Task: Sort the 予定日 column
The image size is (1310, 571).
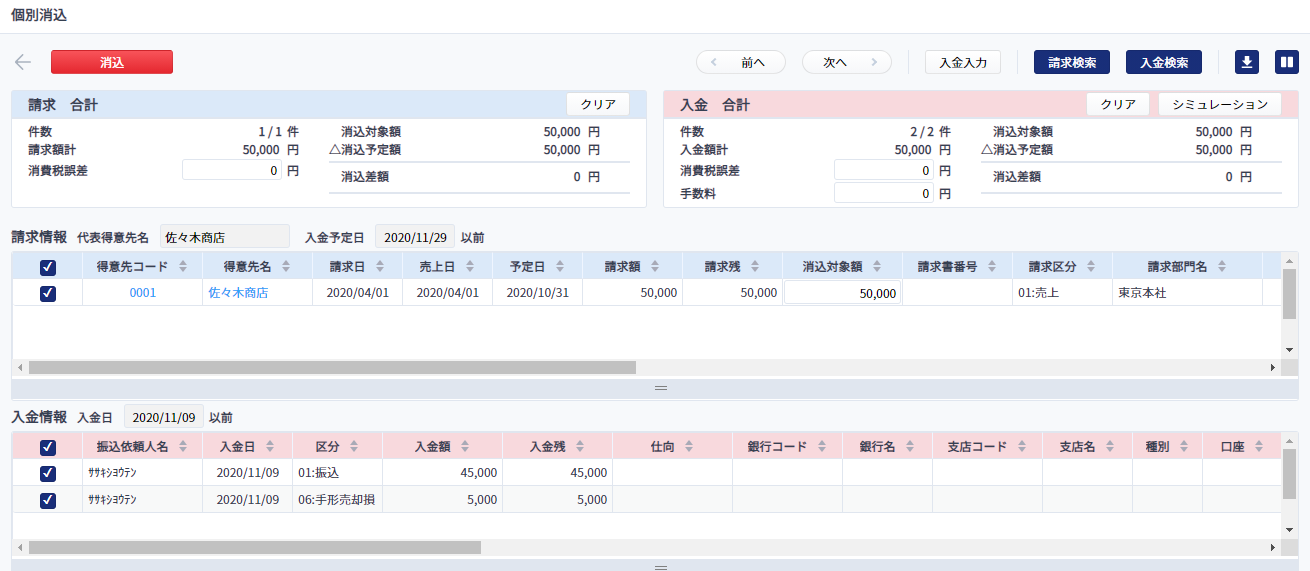Action: (561, 266)
